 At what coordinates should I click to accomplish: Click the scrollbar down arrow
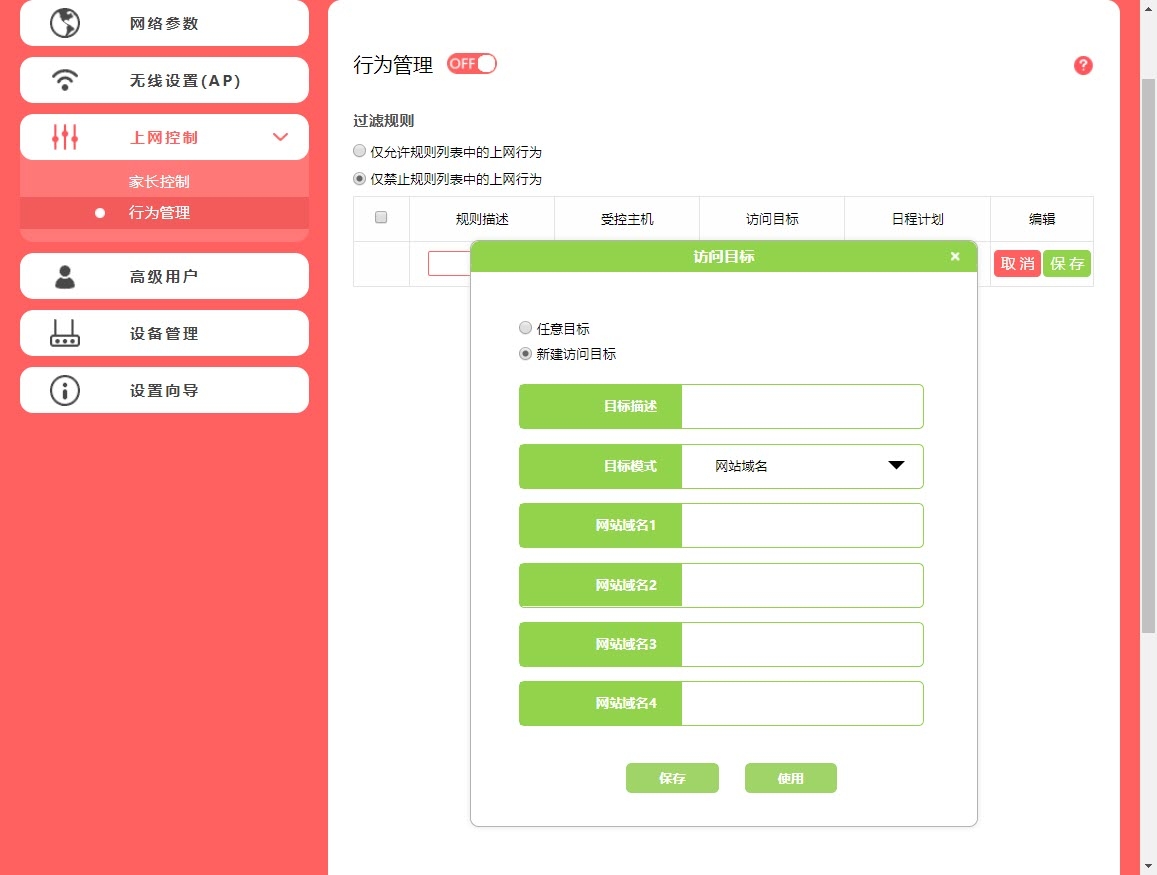1148,866
